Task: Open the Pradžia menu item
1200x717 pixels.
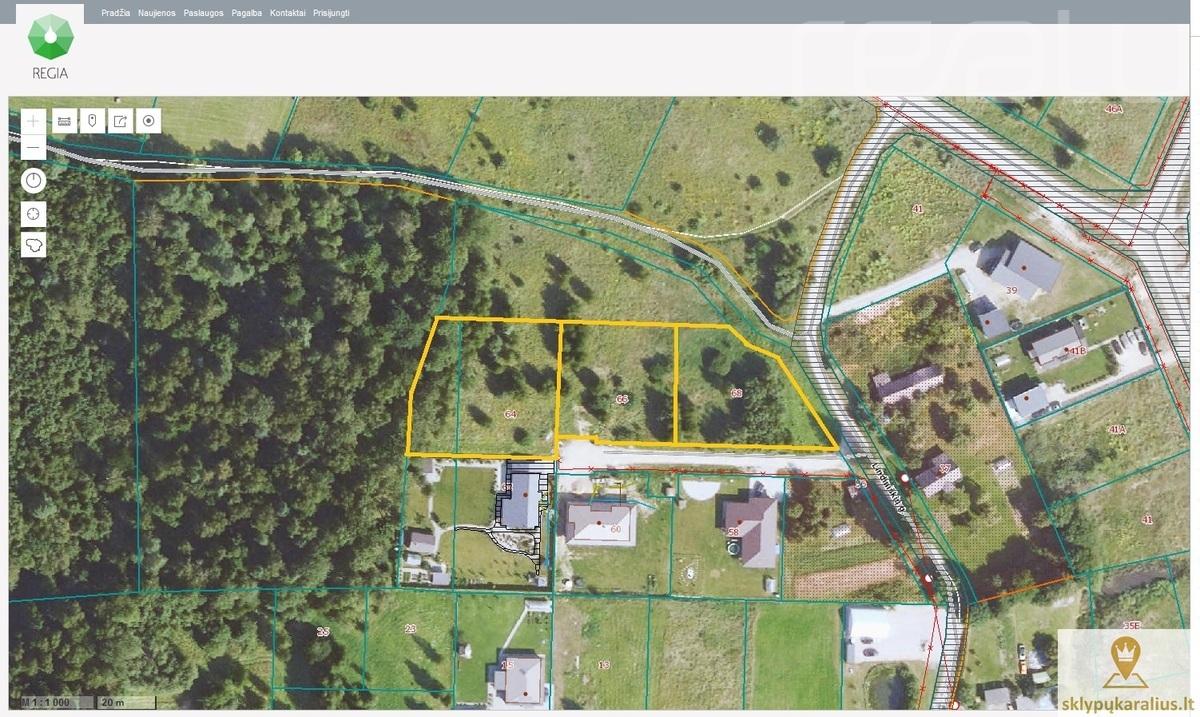Action: [116, 13]
